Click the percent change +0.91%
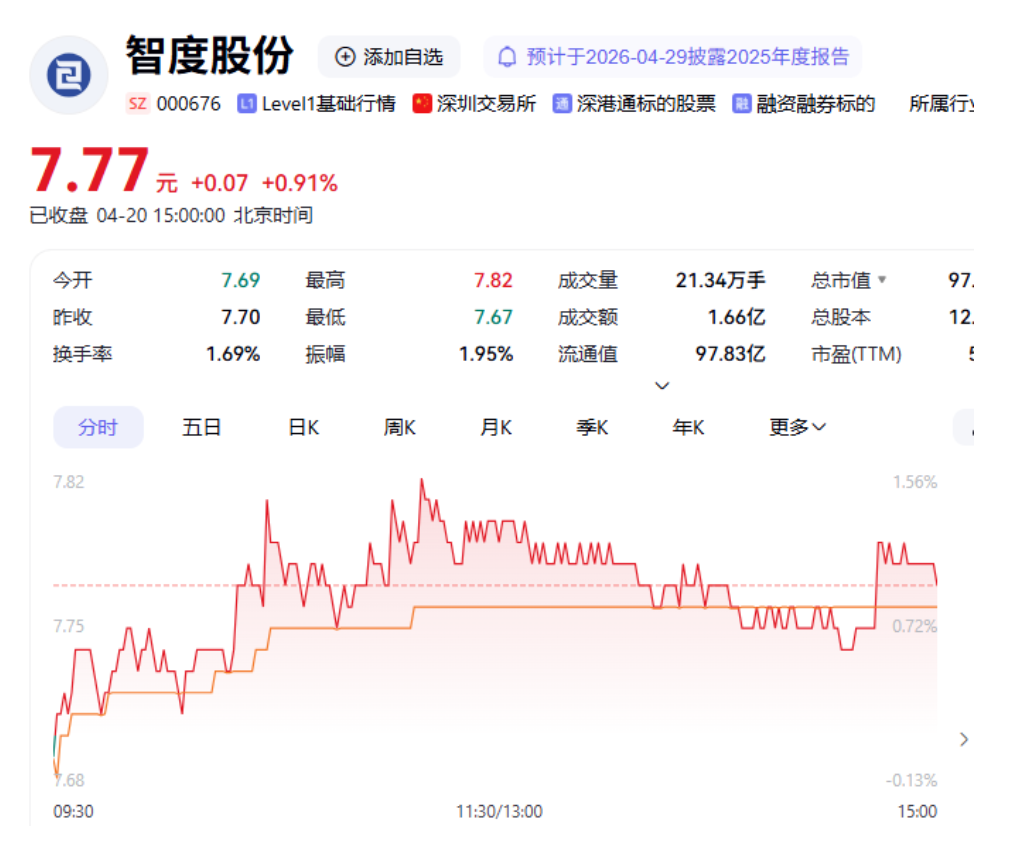The width and height of the screenshot is (1014, 855). click(x=299, y=183)
